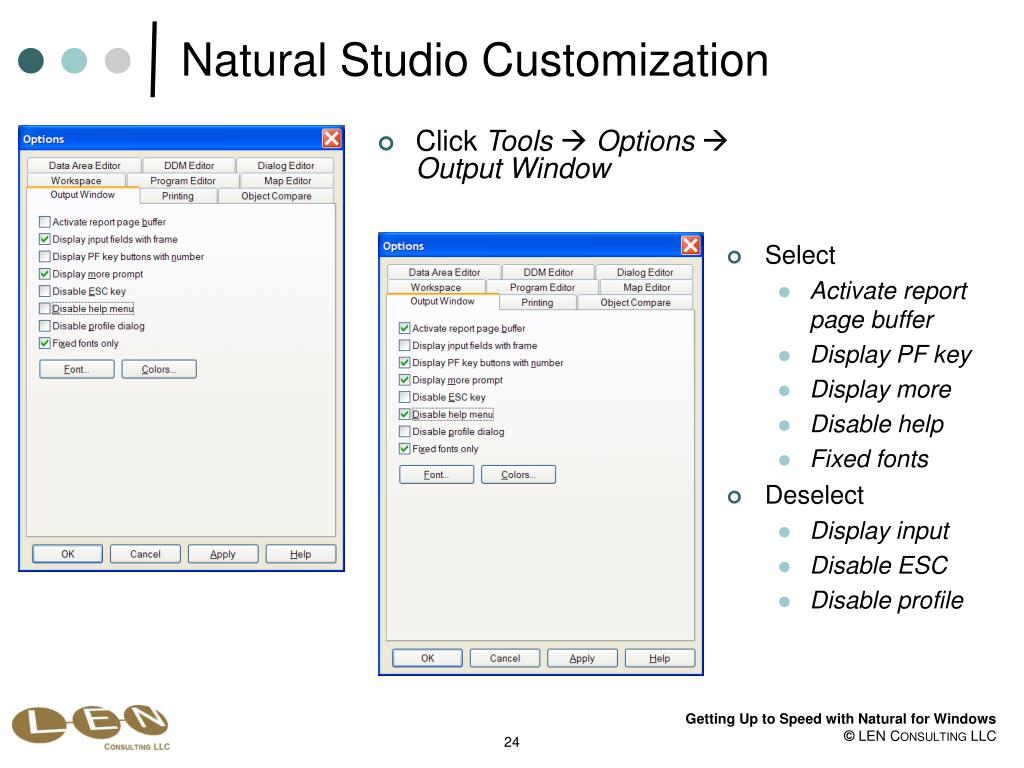Image resolution: width=1024 pixels, height=768 pixels.
Task: Select Object Compare tab in left dialog
Action: [x=276, y=196]
